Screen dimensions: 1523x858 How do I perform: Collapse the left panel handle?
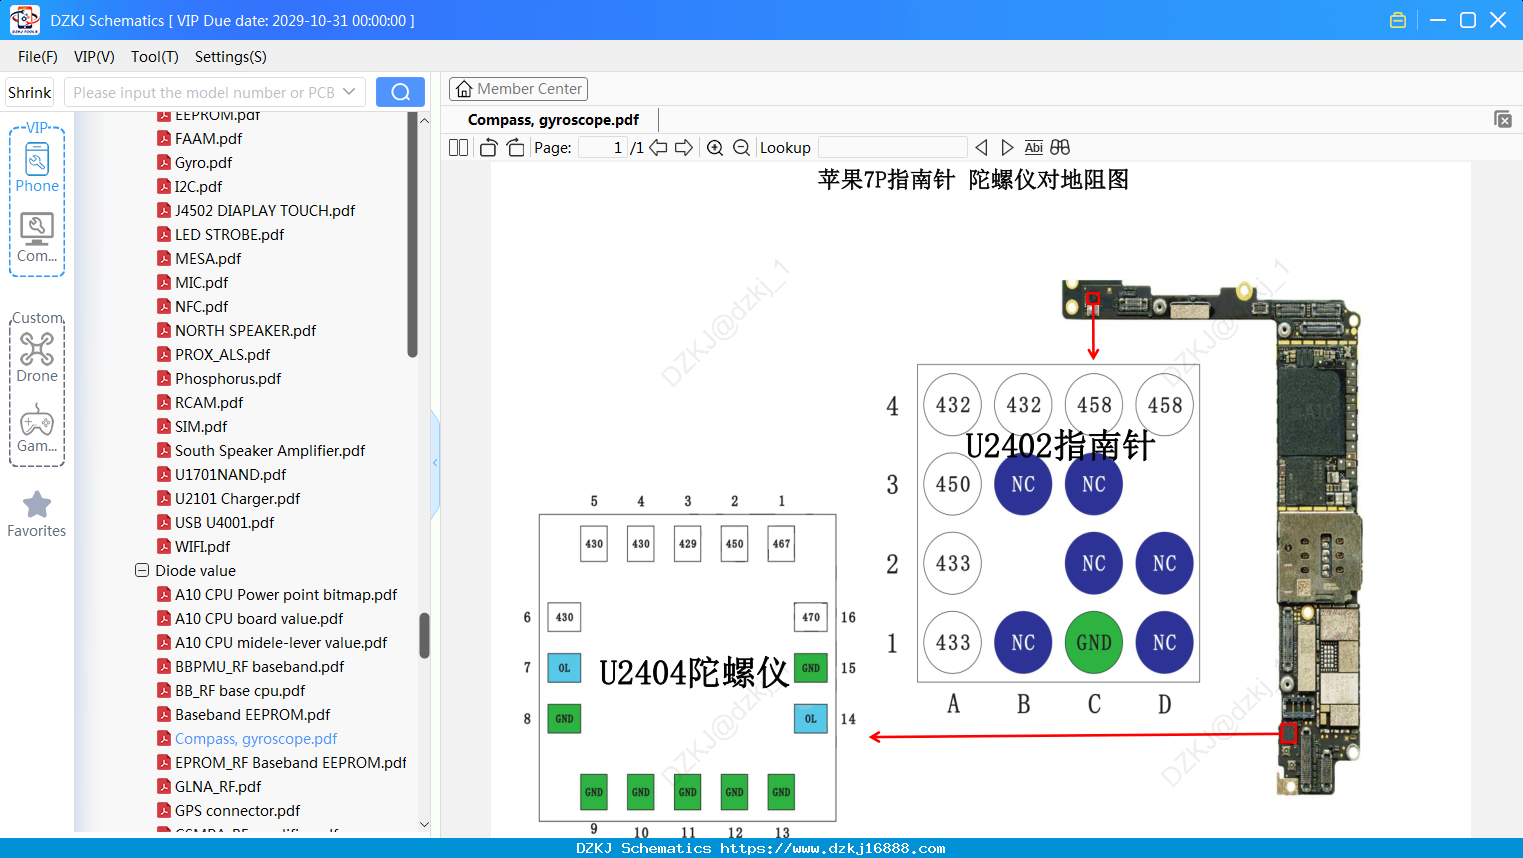pos(435,463)
